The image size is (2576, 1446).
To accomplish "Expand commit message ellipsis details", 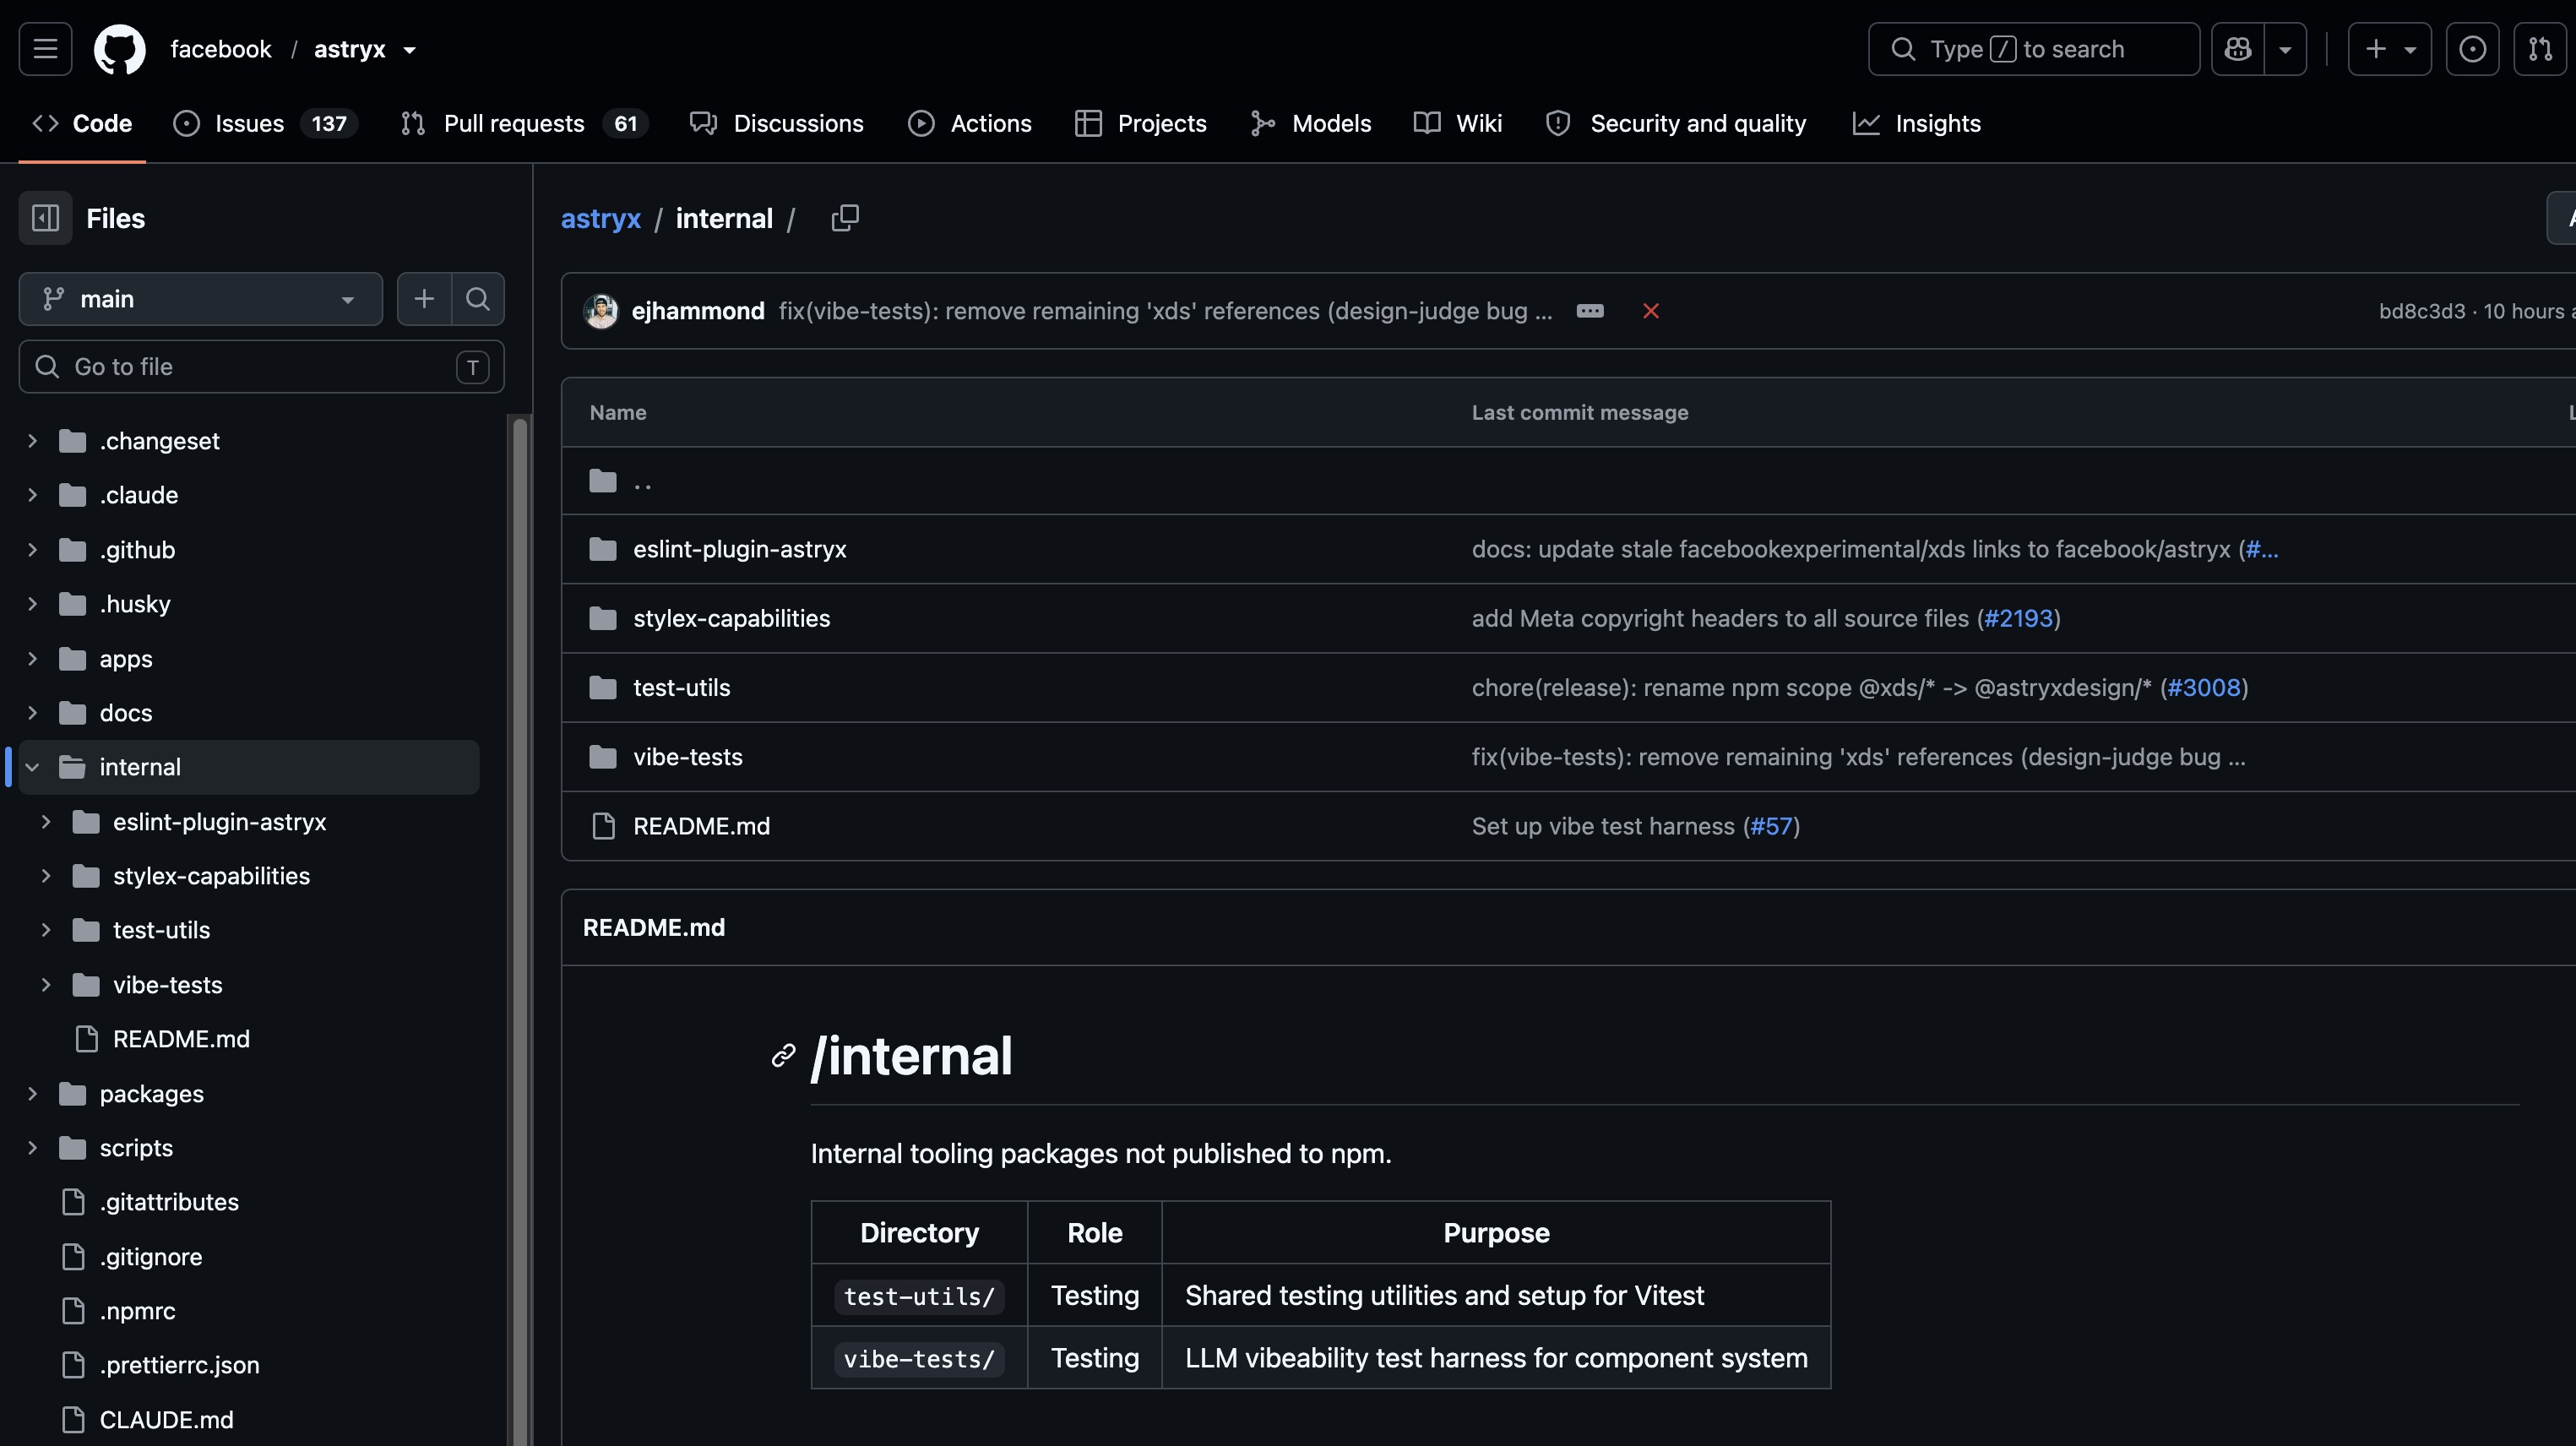I will point(1590,311).
